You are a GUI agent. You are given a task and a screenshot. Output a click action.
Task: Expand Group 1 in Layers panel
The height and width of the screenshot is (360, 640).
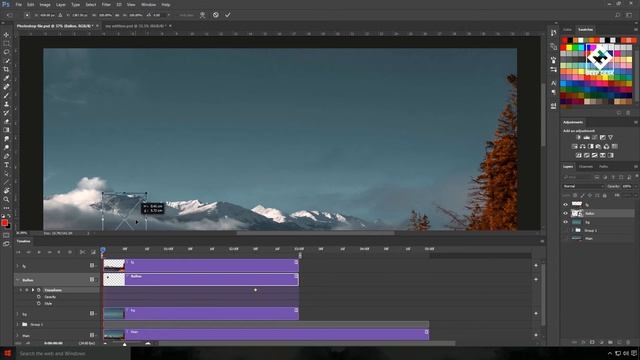[572, 230]
